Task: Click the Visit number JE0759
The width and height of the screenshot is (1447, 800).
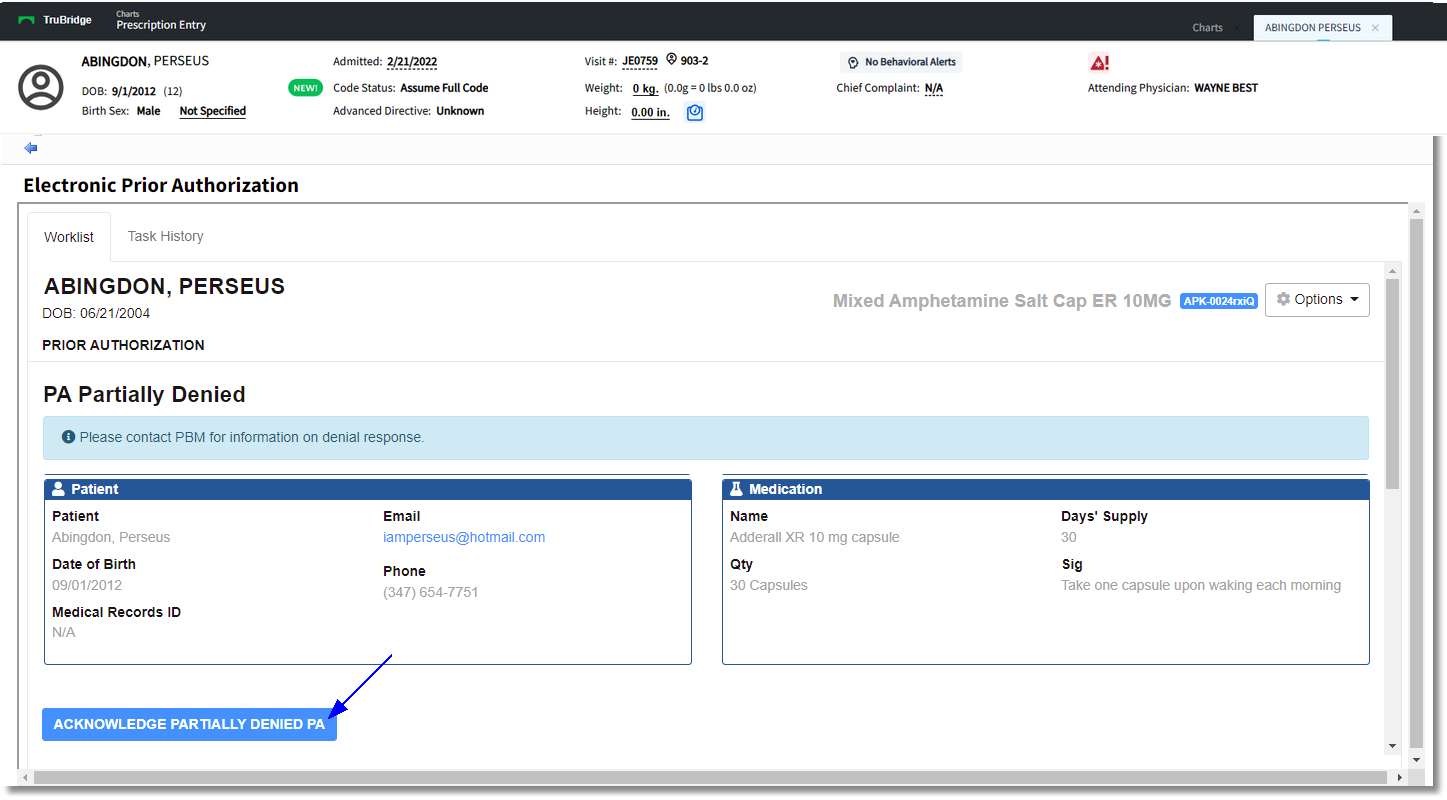Action: coord(640,61)
